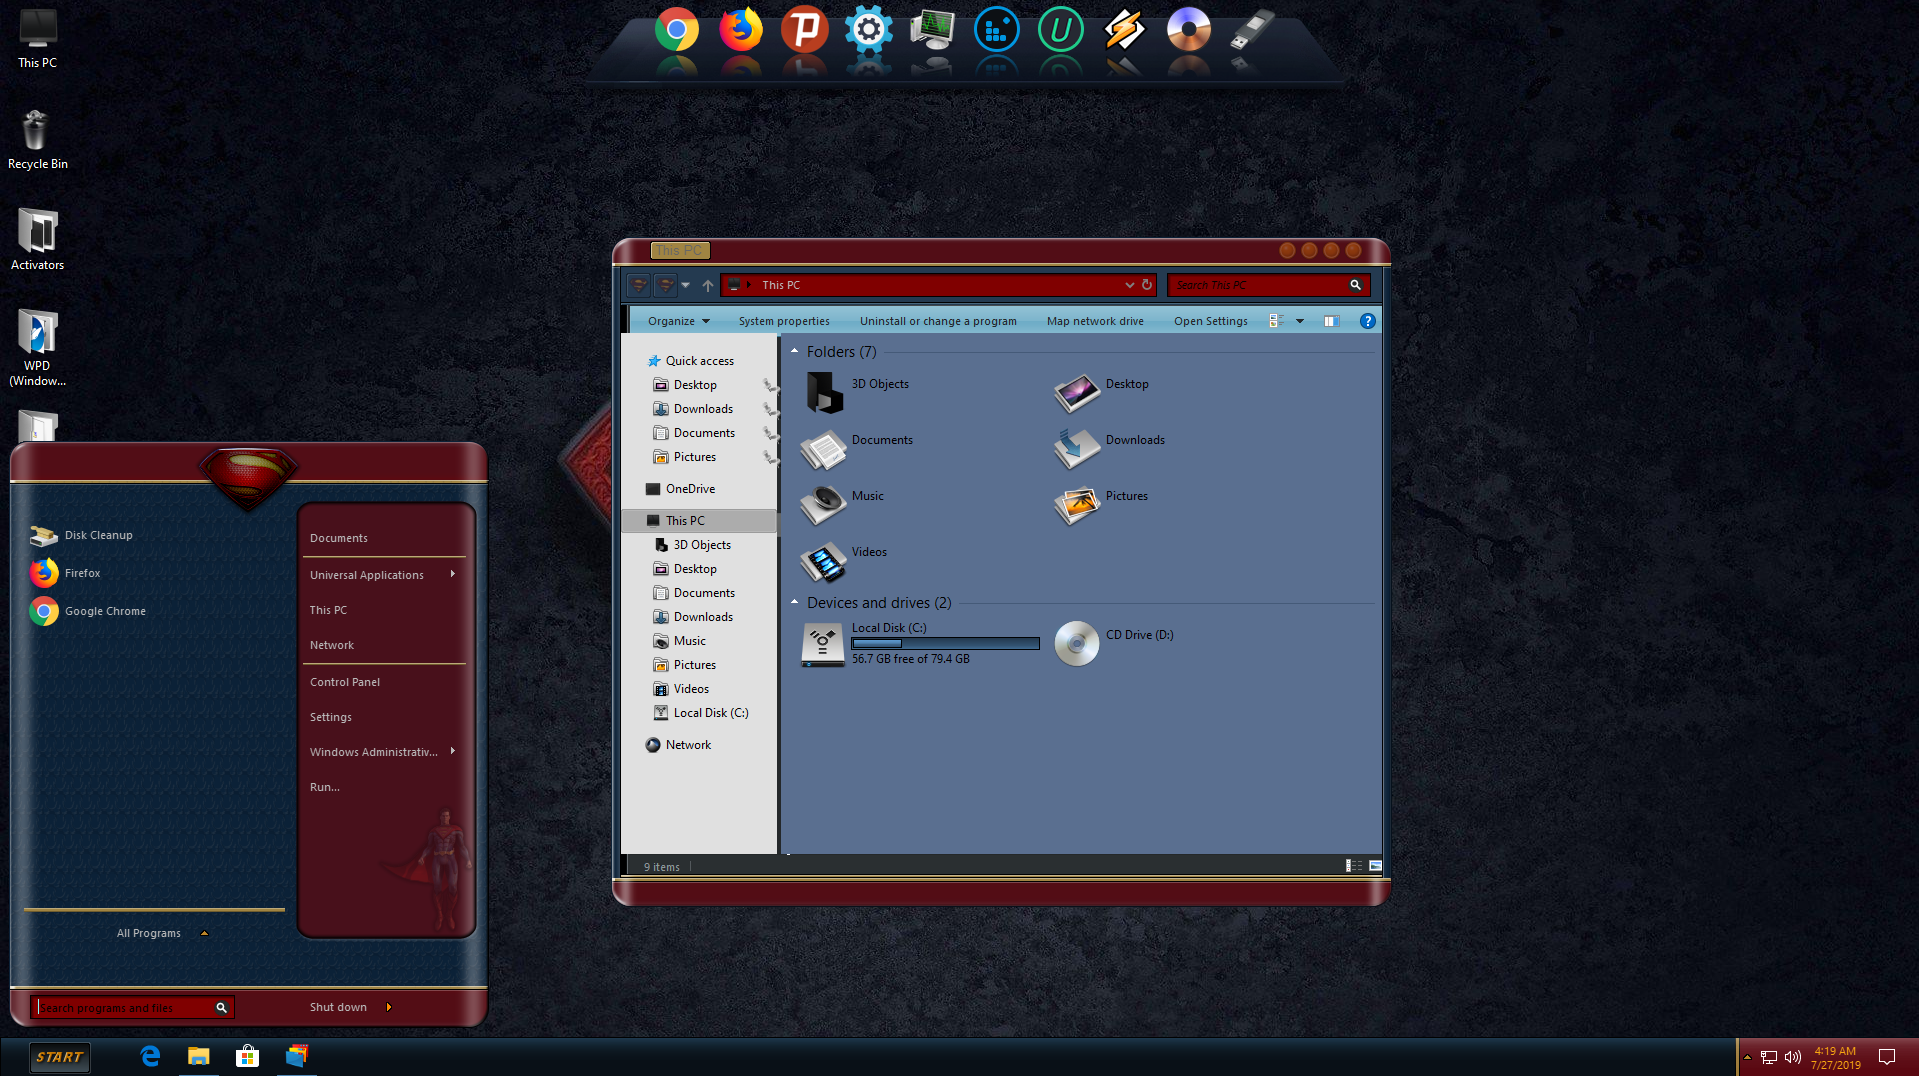Image resolution: width=1919 pixels, height=1076 pixels.
Task: Expand Windows Administrative Tools submenu
Action: (x=453, y=751)
